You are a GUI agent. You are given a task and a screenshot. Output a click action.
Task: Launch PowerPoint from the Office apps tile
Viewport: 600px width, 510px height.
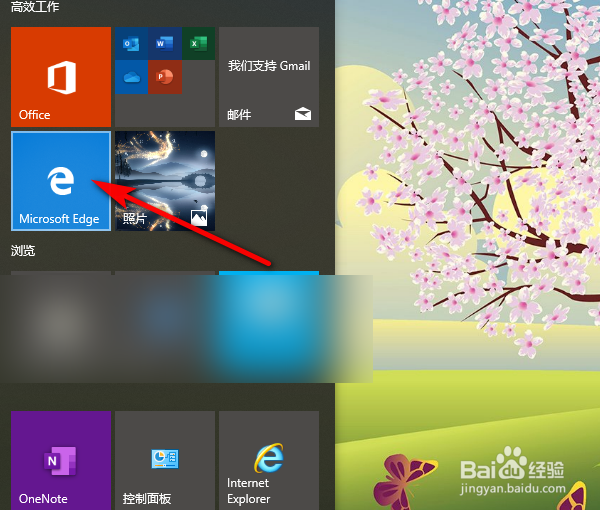(x=165, y=77)
